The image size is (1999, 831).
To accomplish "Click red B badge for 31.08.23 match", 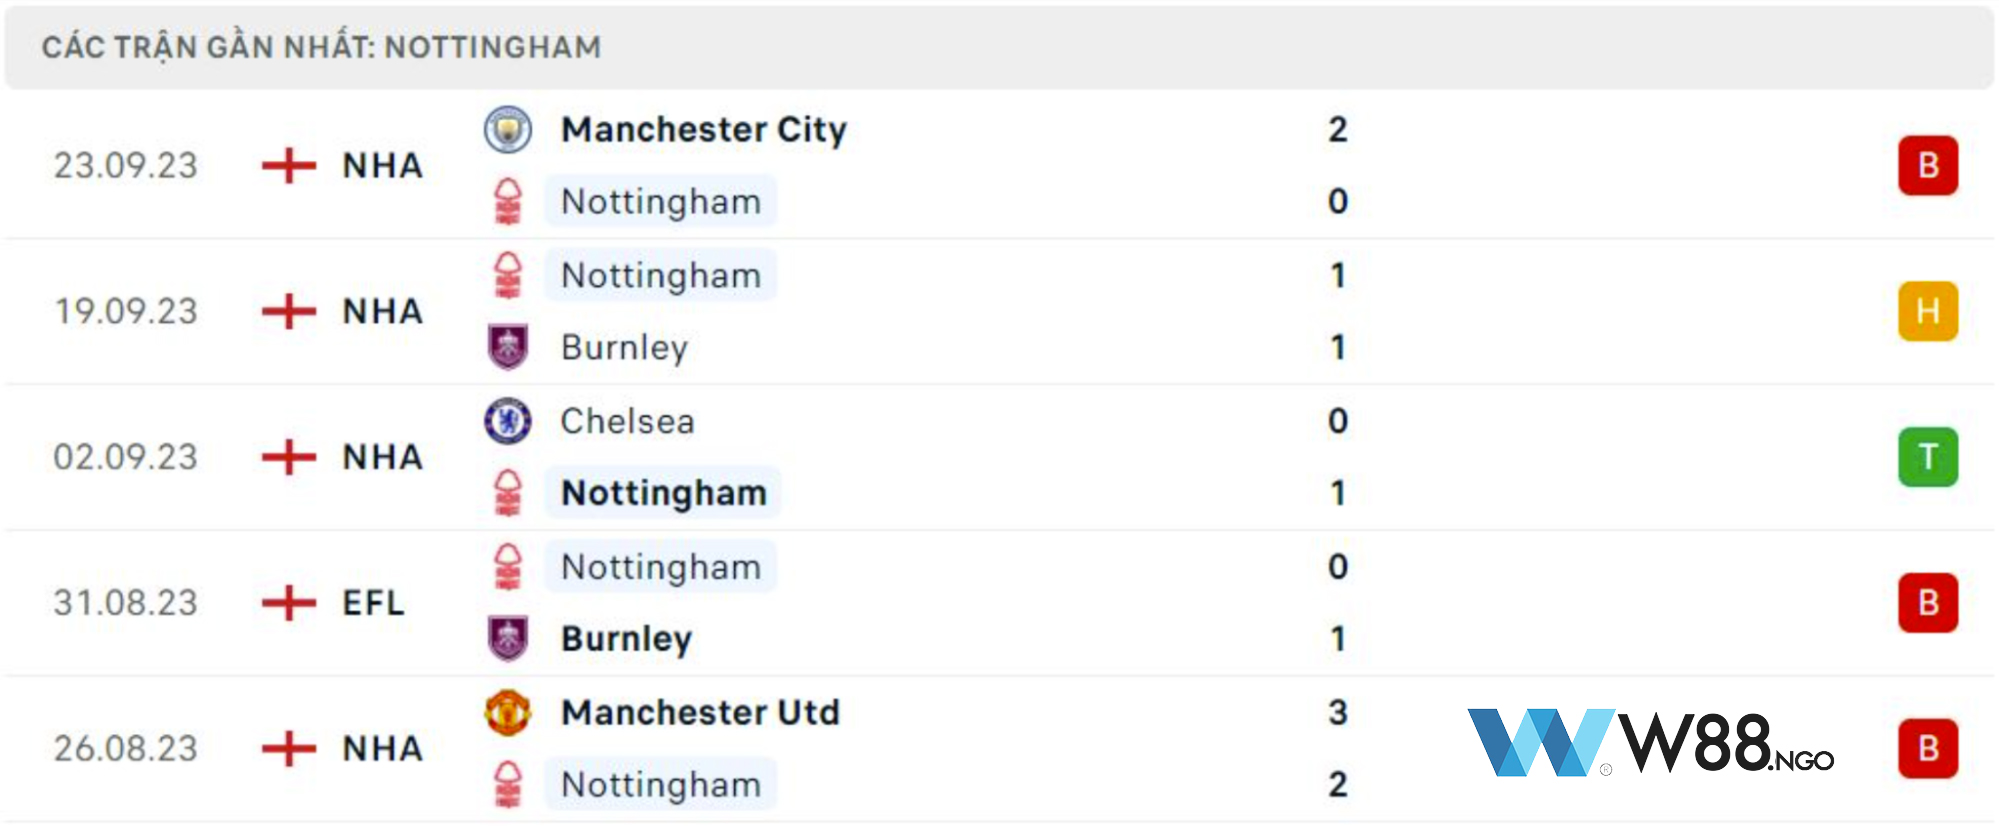I will click(x=1928, y=603).
